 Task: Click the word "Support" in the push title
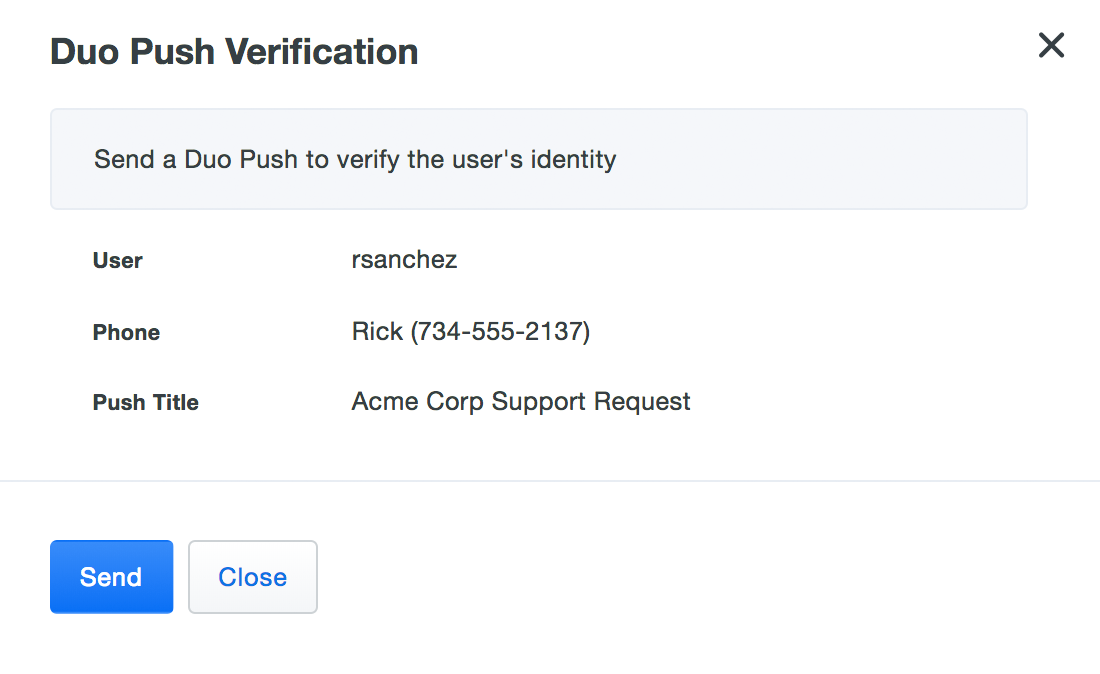pos(539,402)
